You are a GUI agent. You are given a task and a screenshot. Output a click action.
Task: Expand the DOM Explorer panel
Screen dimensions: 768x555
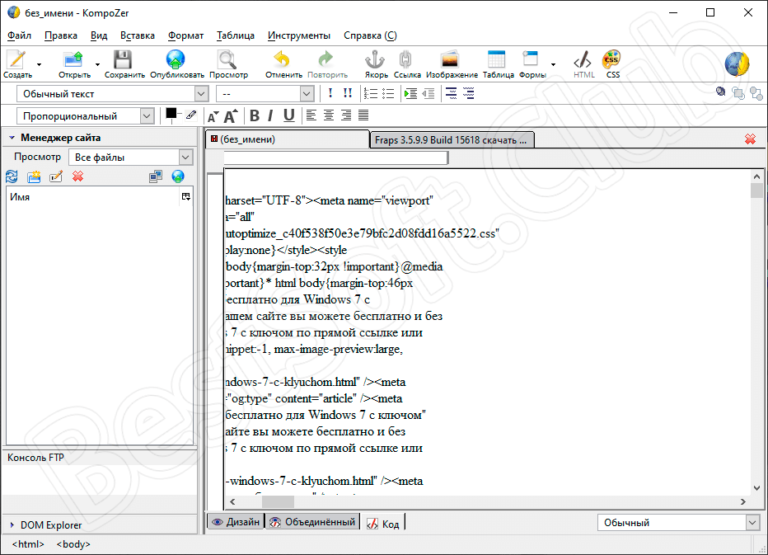[x=12, y=525]
